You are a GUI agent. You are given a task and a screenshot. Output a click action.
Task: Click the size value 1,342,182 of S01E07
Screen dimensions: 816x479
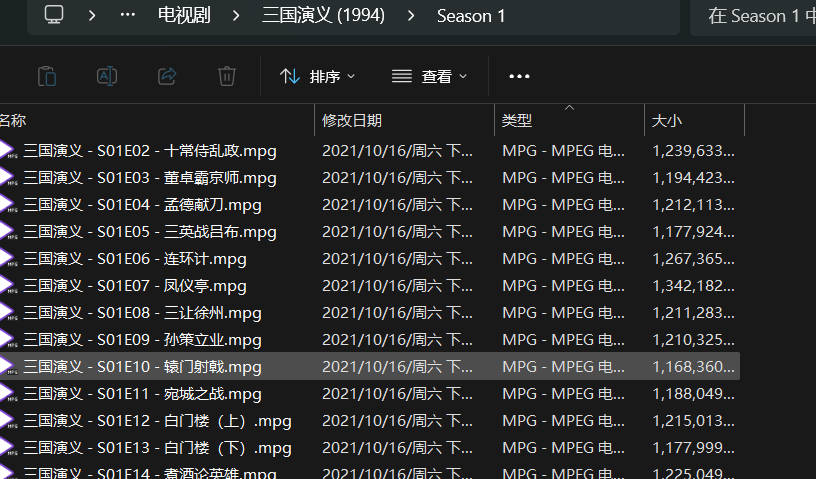tap(694, 286)
